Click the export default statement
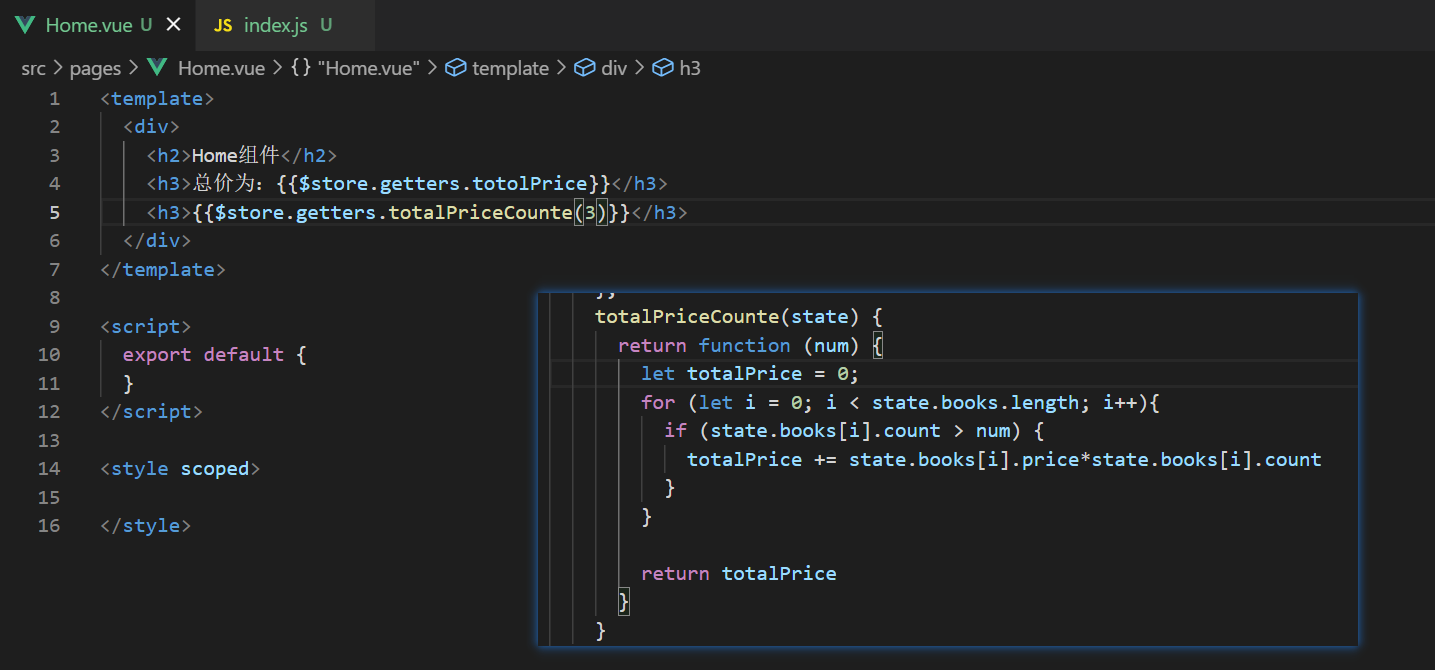 [x=214, y=354]
